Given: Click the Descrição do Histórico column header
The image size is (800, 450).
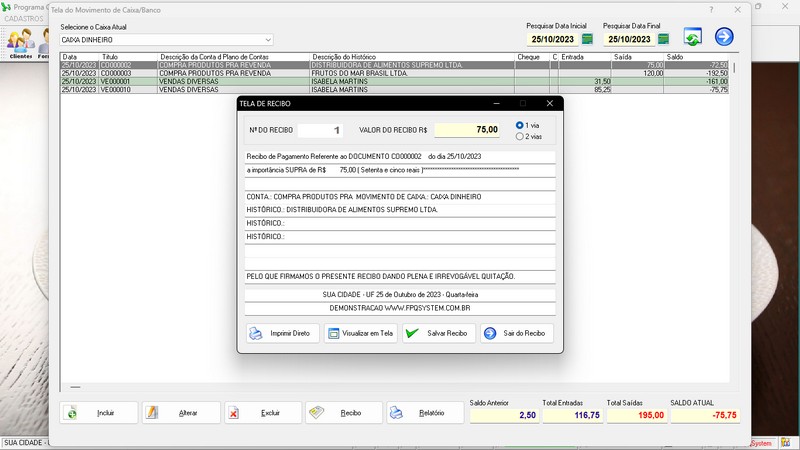Looking at the screenshot, I should 412,57.
